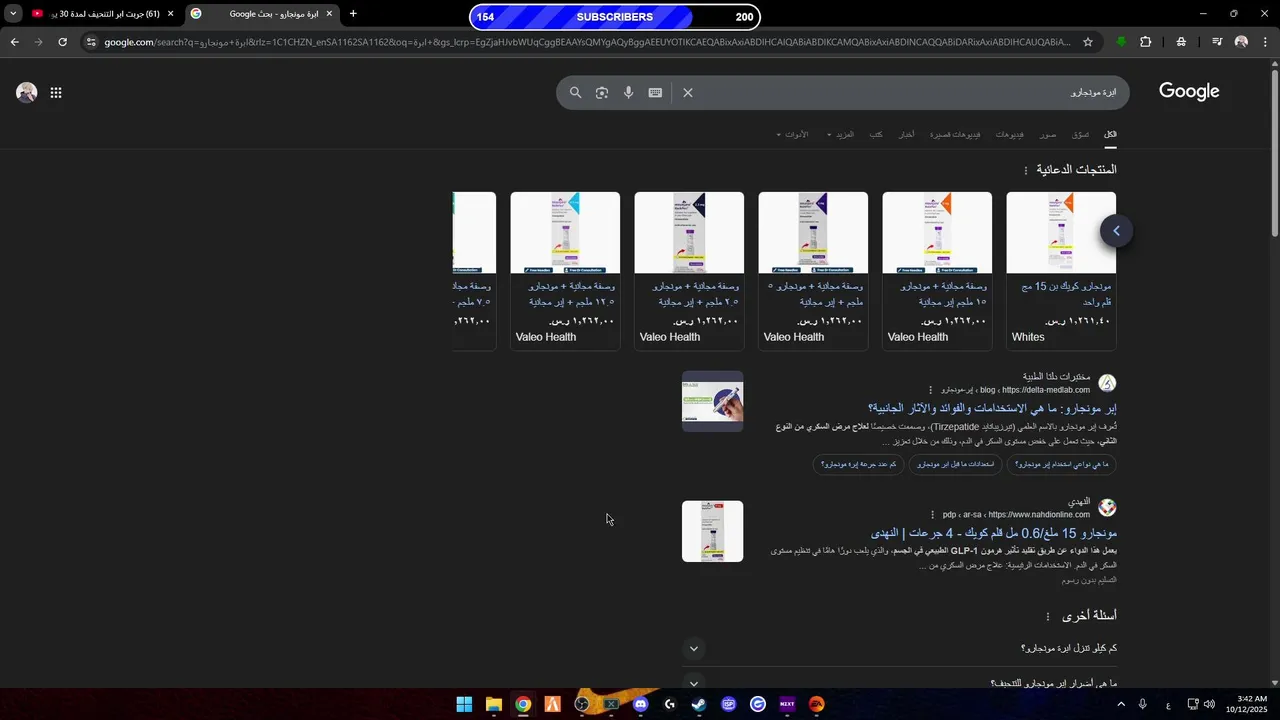This screenshot has height=720, width=1280.
Task: Click the taskbar volume speaker icon
Action: (1210, 704)
